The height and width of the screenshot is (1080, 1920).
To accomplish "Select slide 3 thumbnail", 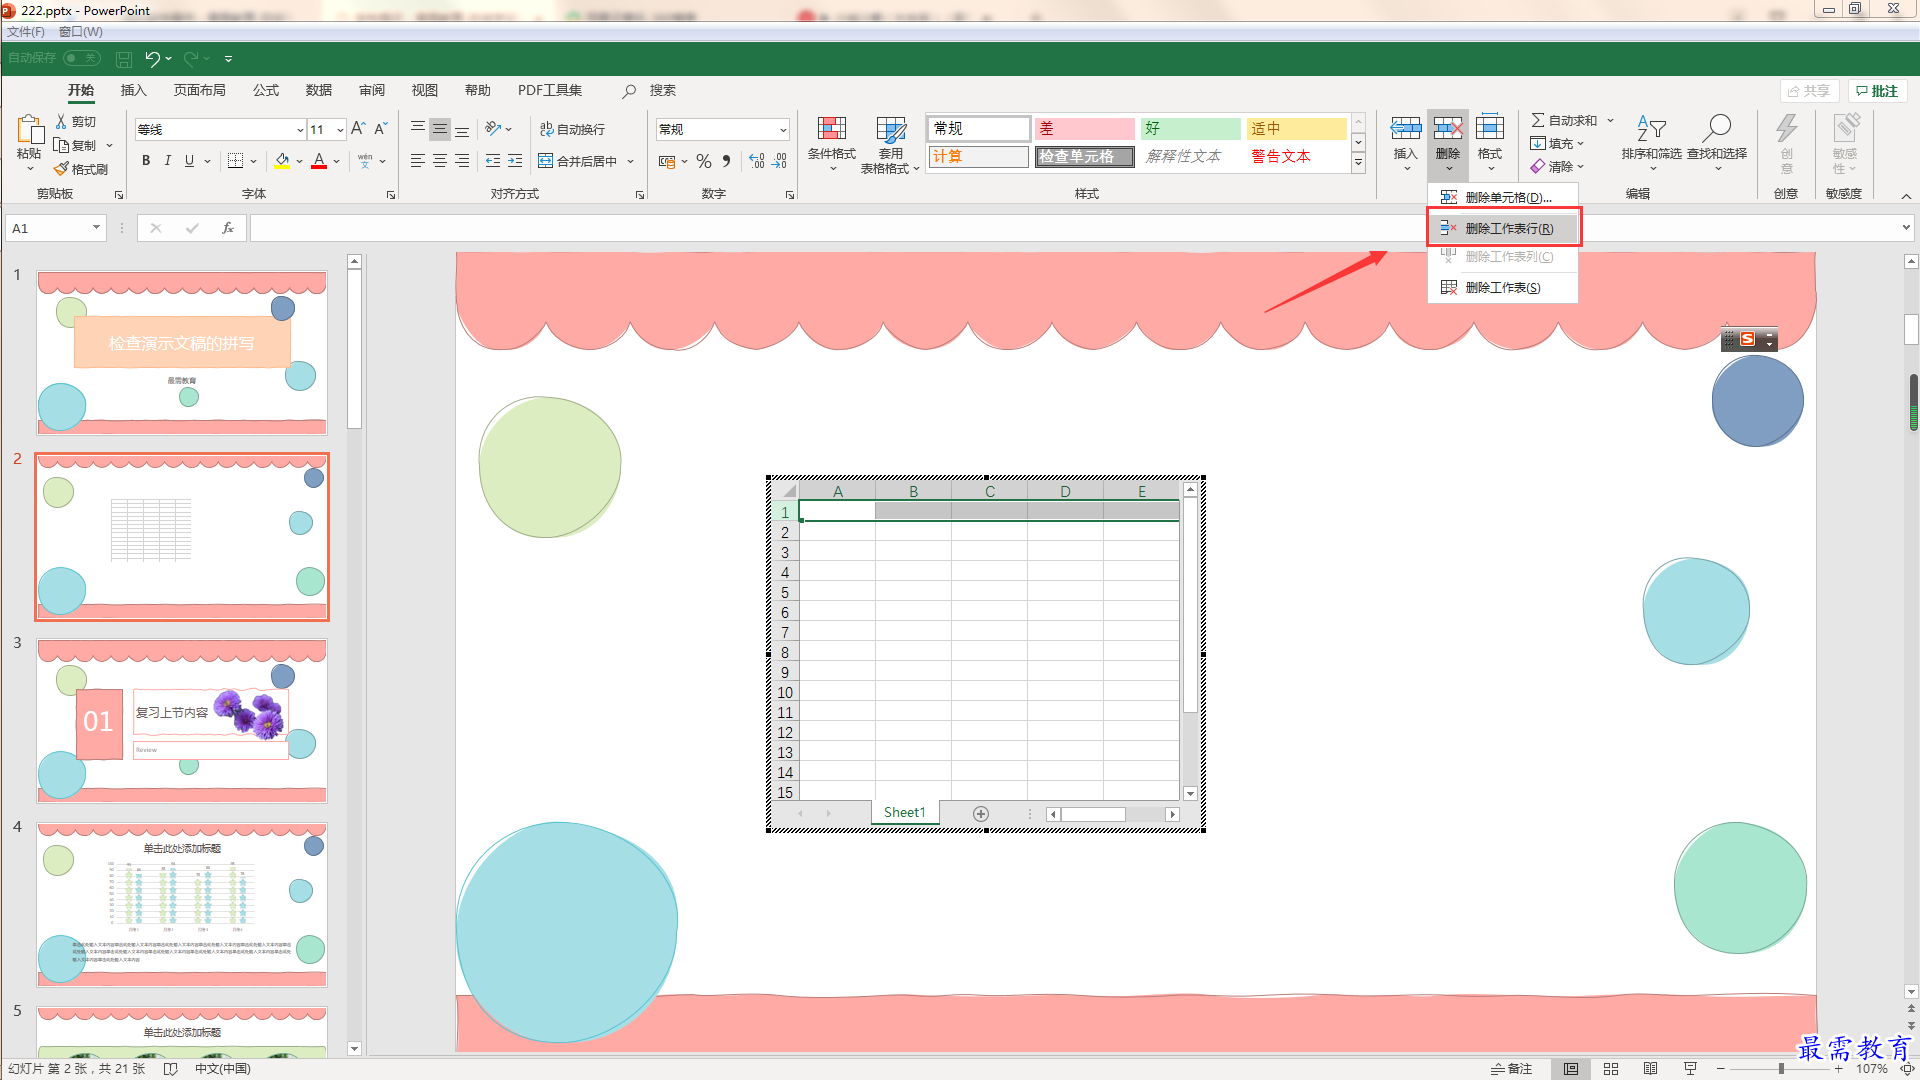I will (182, 721).
